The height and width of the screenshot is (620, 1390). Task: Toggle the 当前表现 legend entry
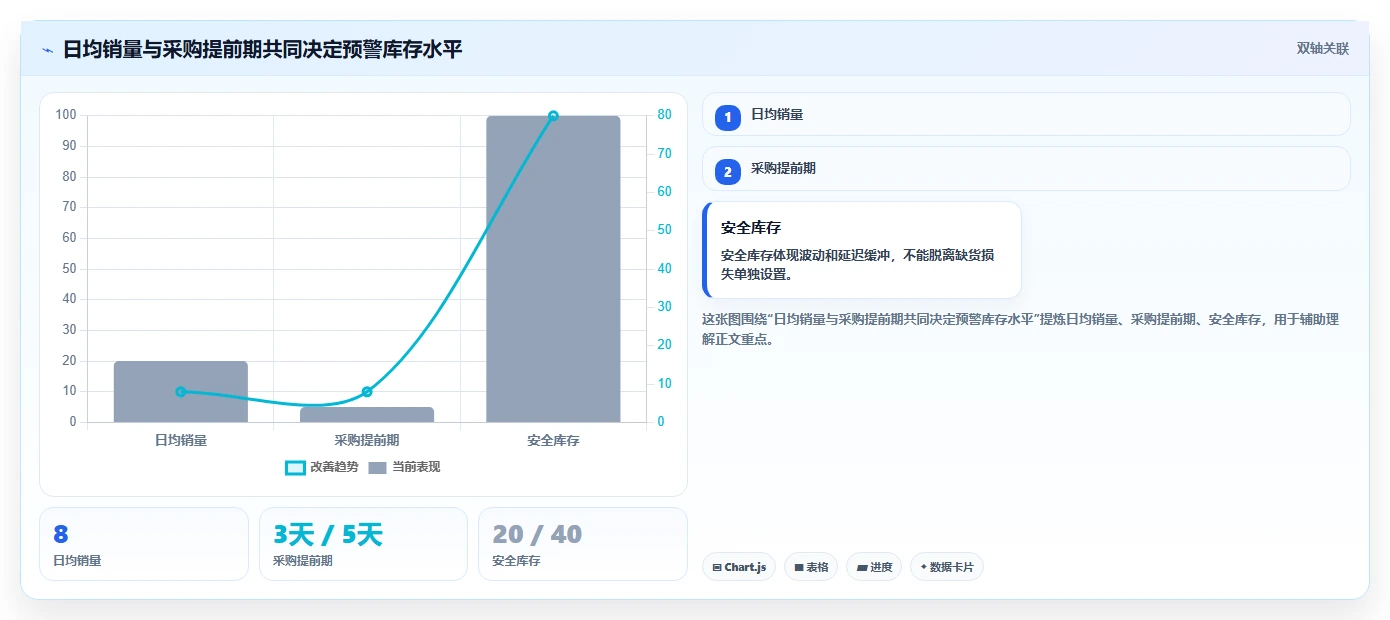404,467
